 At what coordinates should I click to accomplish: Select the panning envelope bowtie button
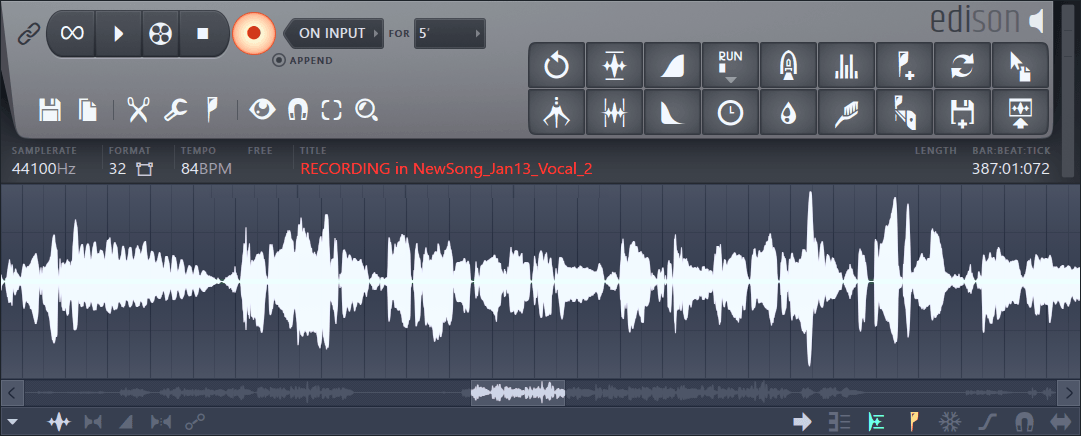click(93, 422)
